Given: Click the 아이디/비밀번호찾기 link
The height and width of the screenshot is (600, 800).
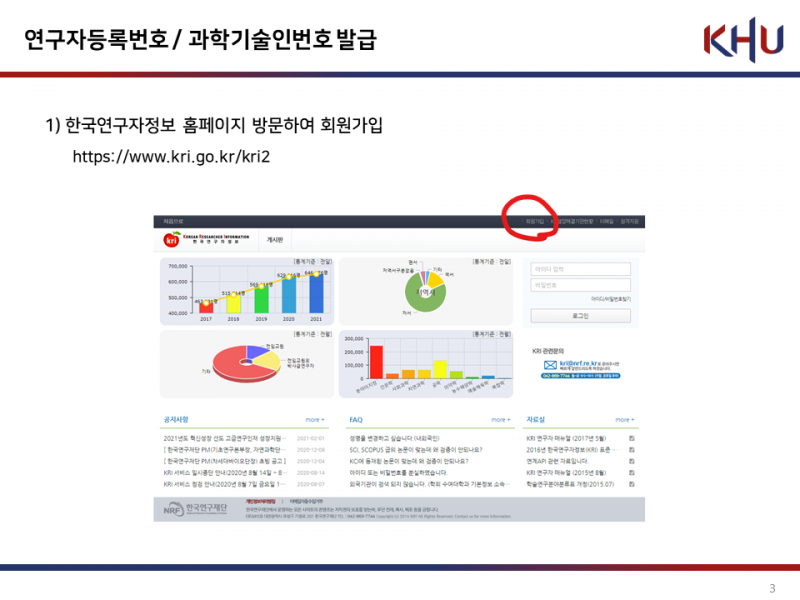Looking at the screenshot, I should (610, 299).
